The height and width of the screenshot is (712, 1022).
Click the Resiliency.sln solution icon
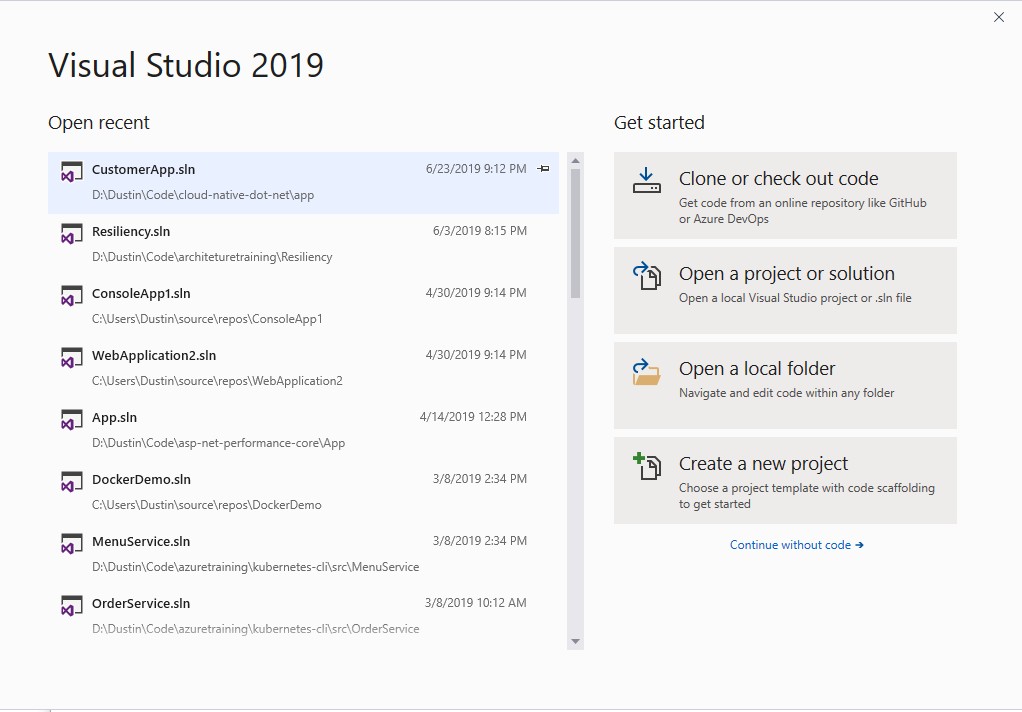[72, 234]
